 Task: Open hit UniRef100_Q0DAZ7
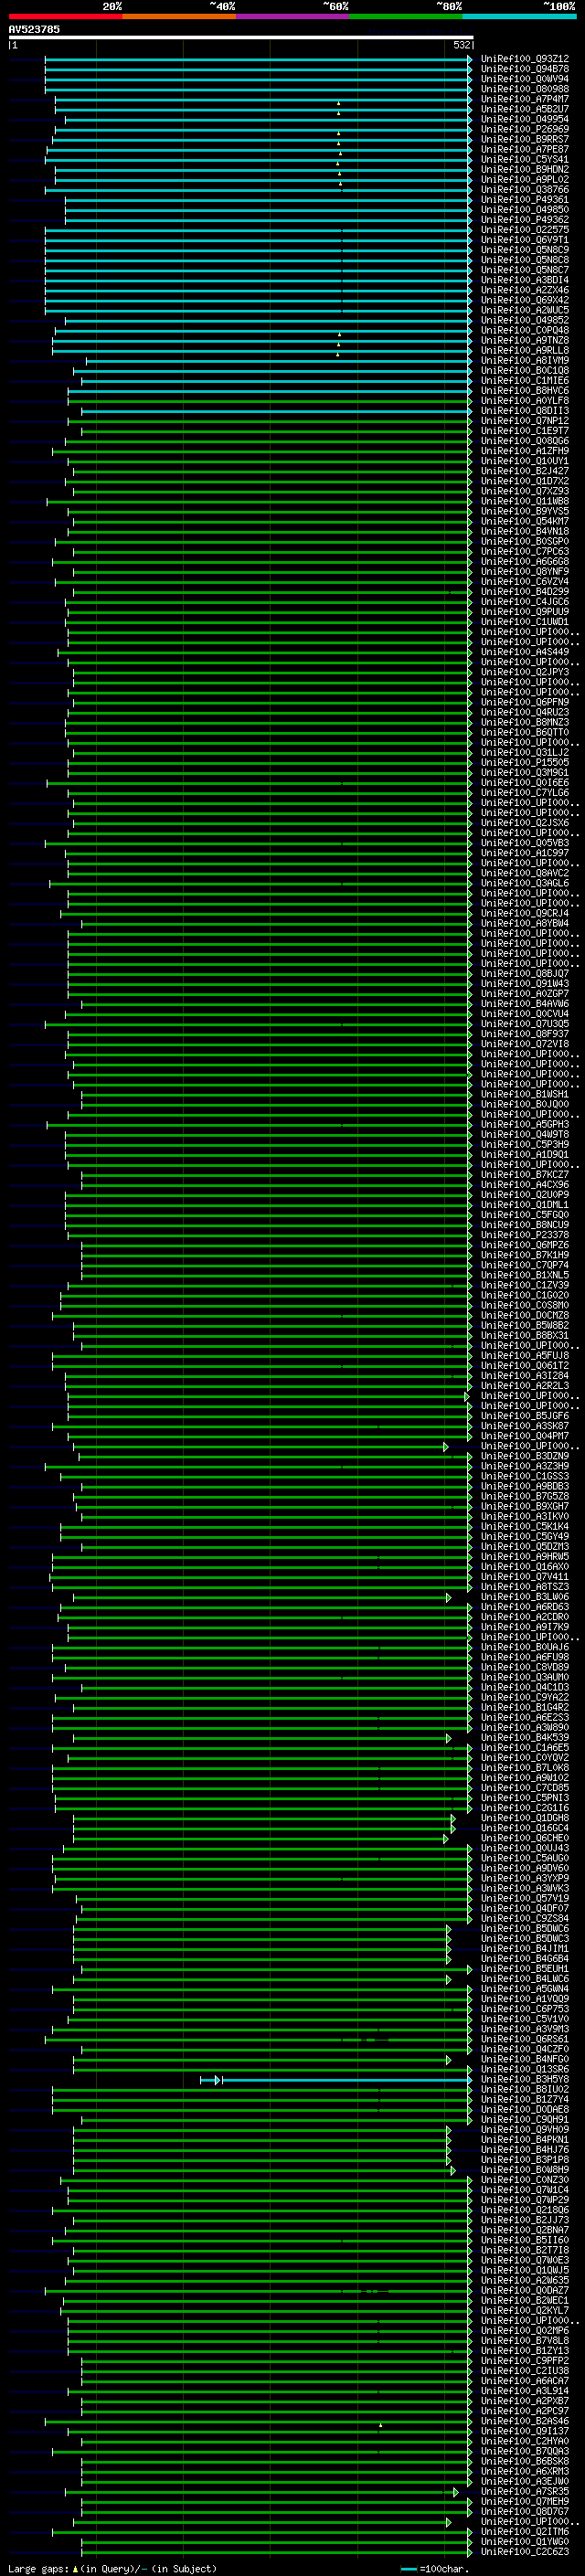point(525,2291)
